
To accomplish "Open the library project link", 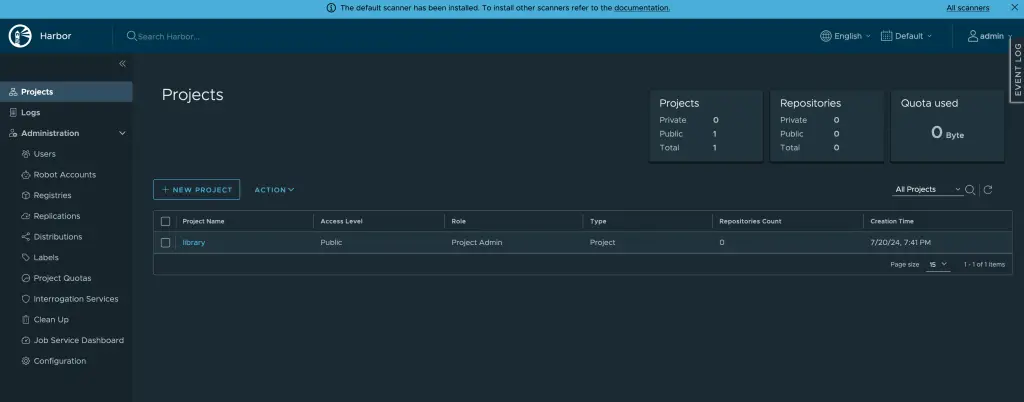I will (x=194, y=243).
